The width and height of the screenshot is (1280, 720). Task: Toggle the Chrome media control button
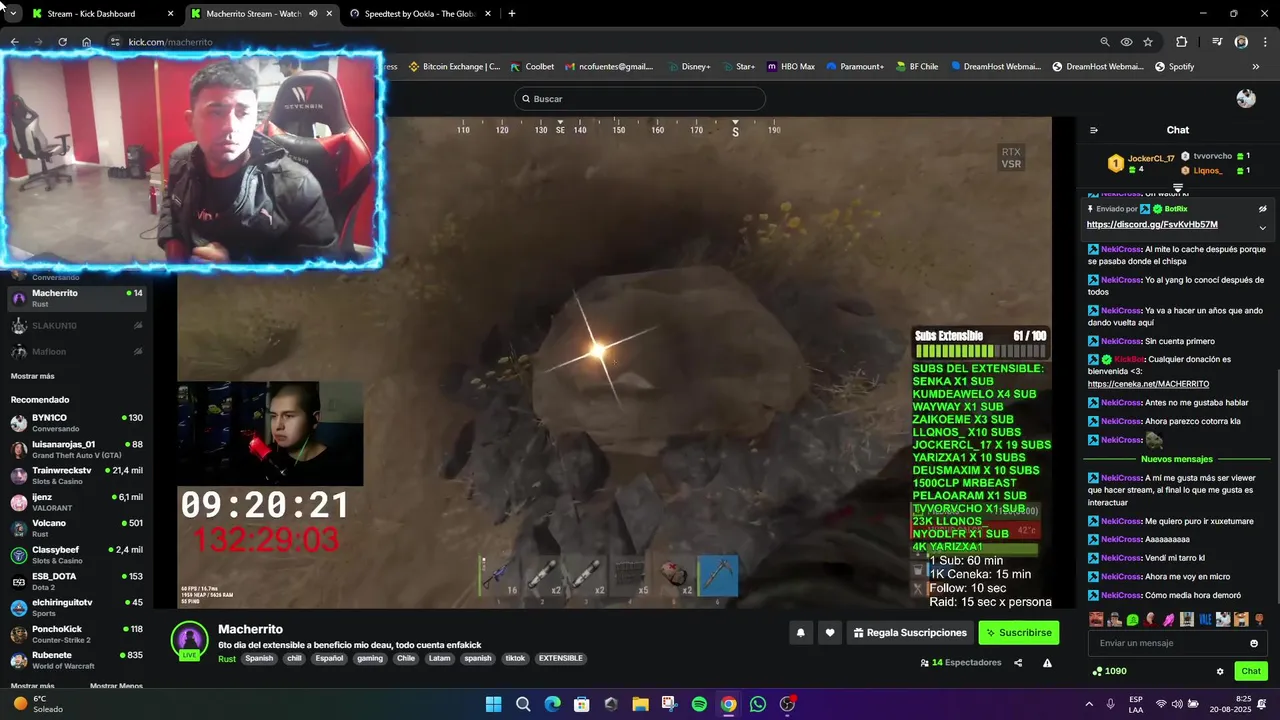(x=1217, y=42)
